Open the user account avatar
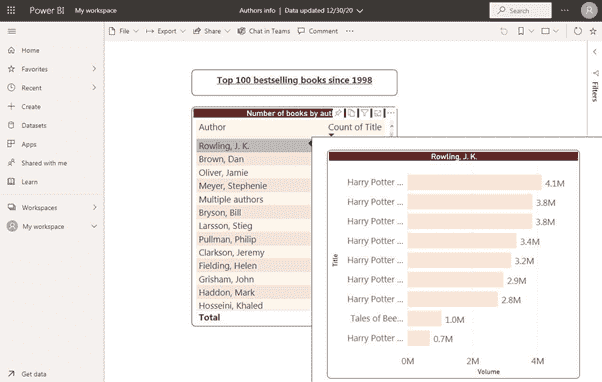 (x=589, y=10)
